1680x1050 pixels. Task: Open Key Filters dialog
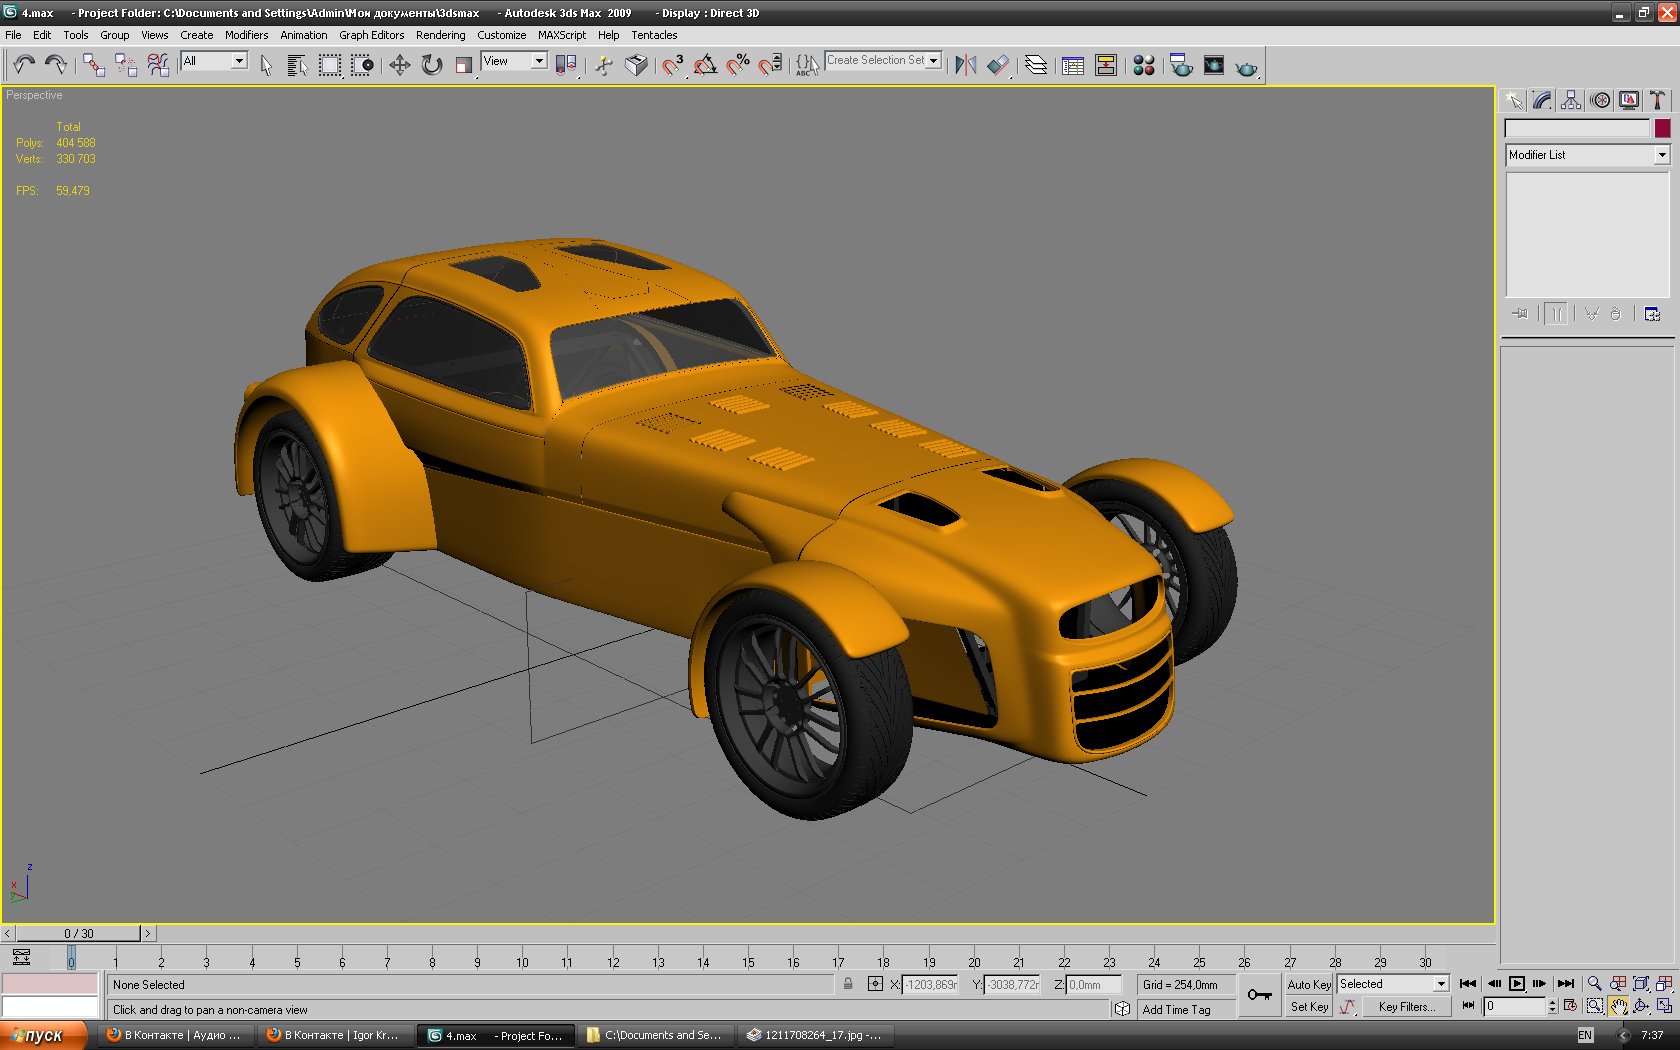click(x=1406, y=1007)
